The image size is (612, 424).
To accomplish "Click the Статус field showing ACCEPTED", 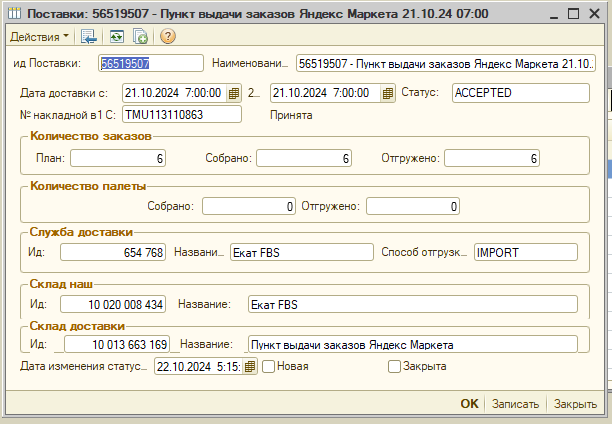I will click(521, 93).
